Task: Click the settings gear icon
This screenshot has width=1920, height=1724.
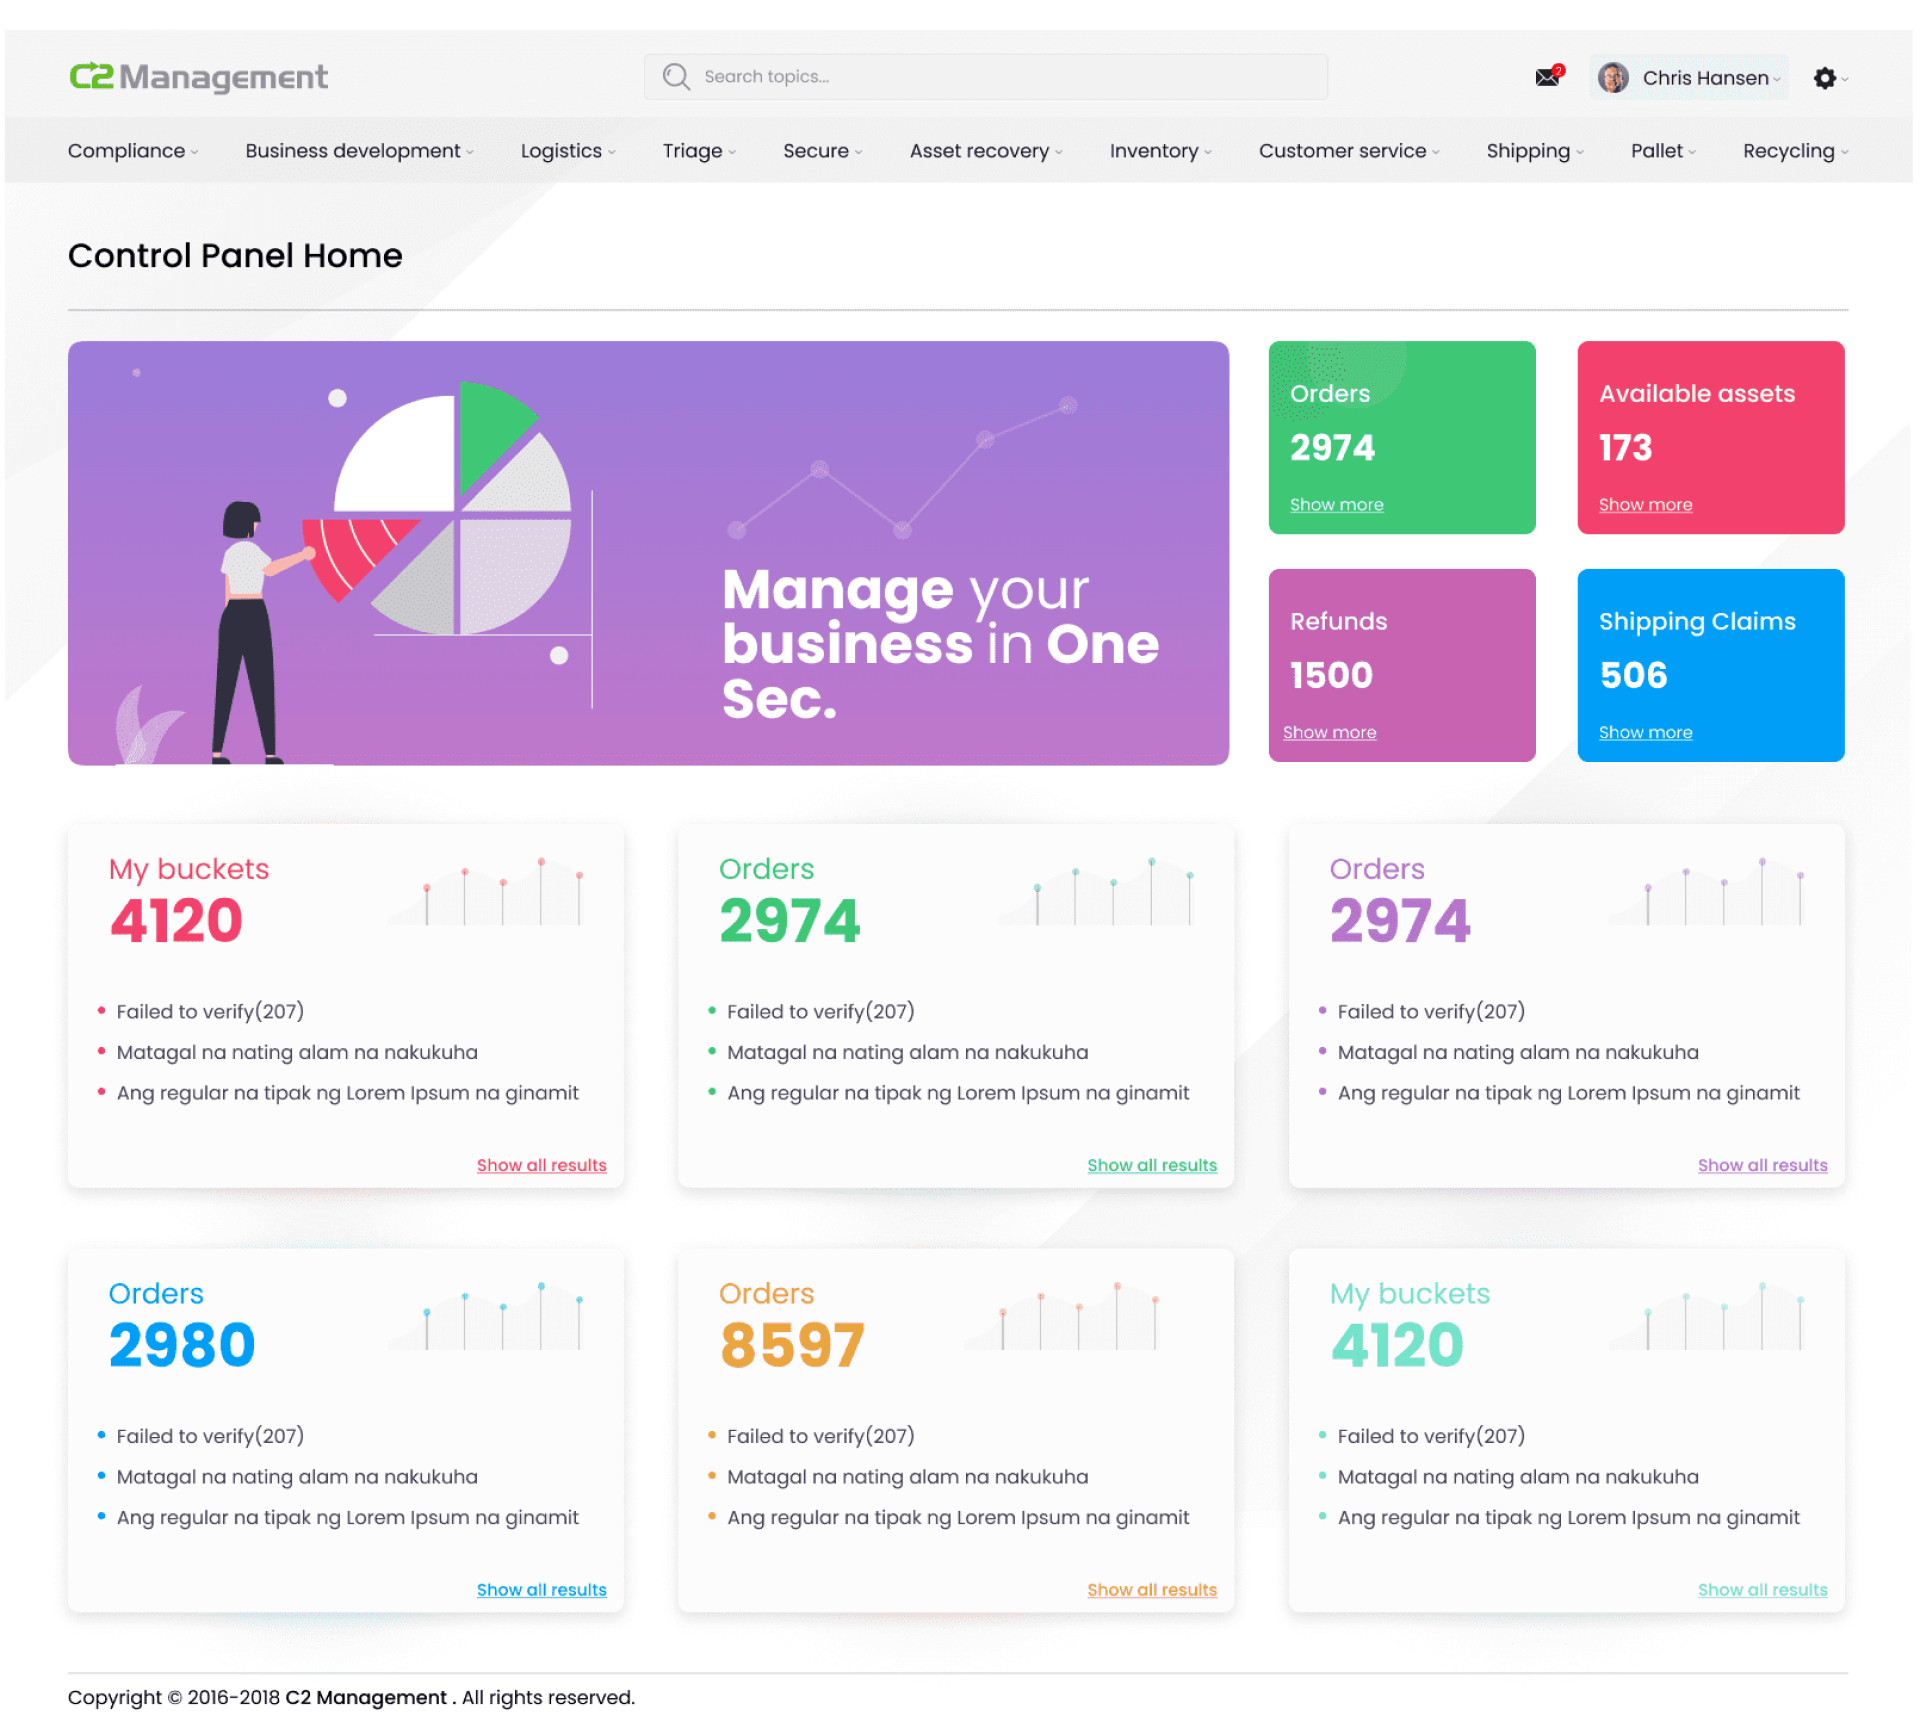Action: click(x=1824, y=78)
